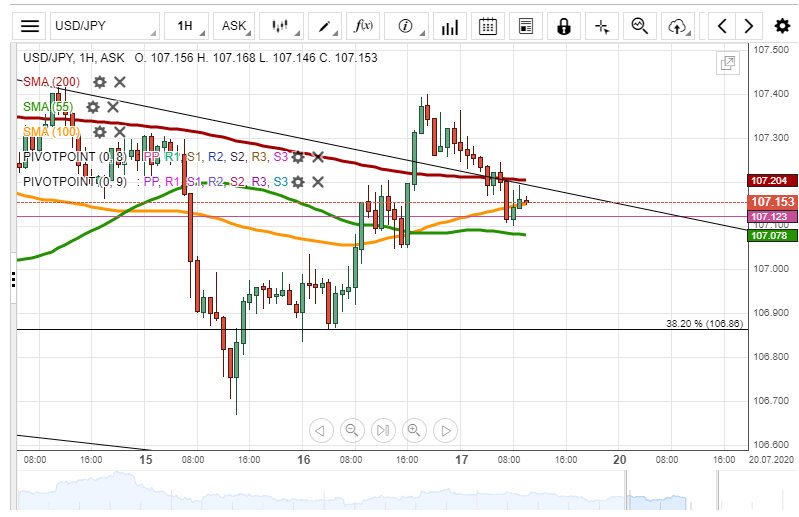The width and height of the screenshot is (799, 517).
Task: Open chart settings gear in toolbar
Action: [x=782, y=26]
